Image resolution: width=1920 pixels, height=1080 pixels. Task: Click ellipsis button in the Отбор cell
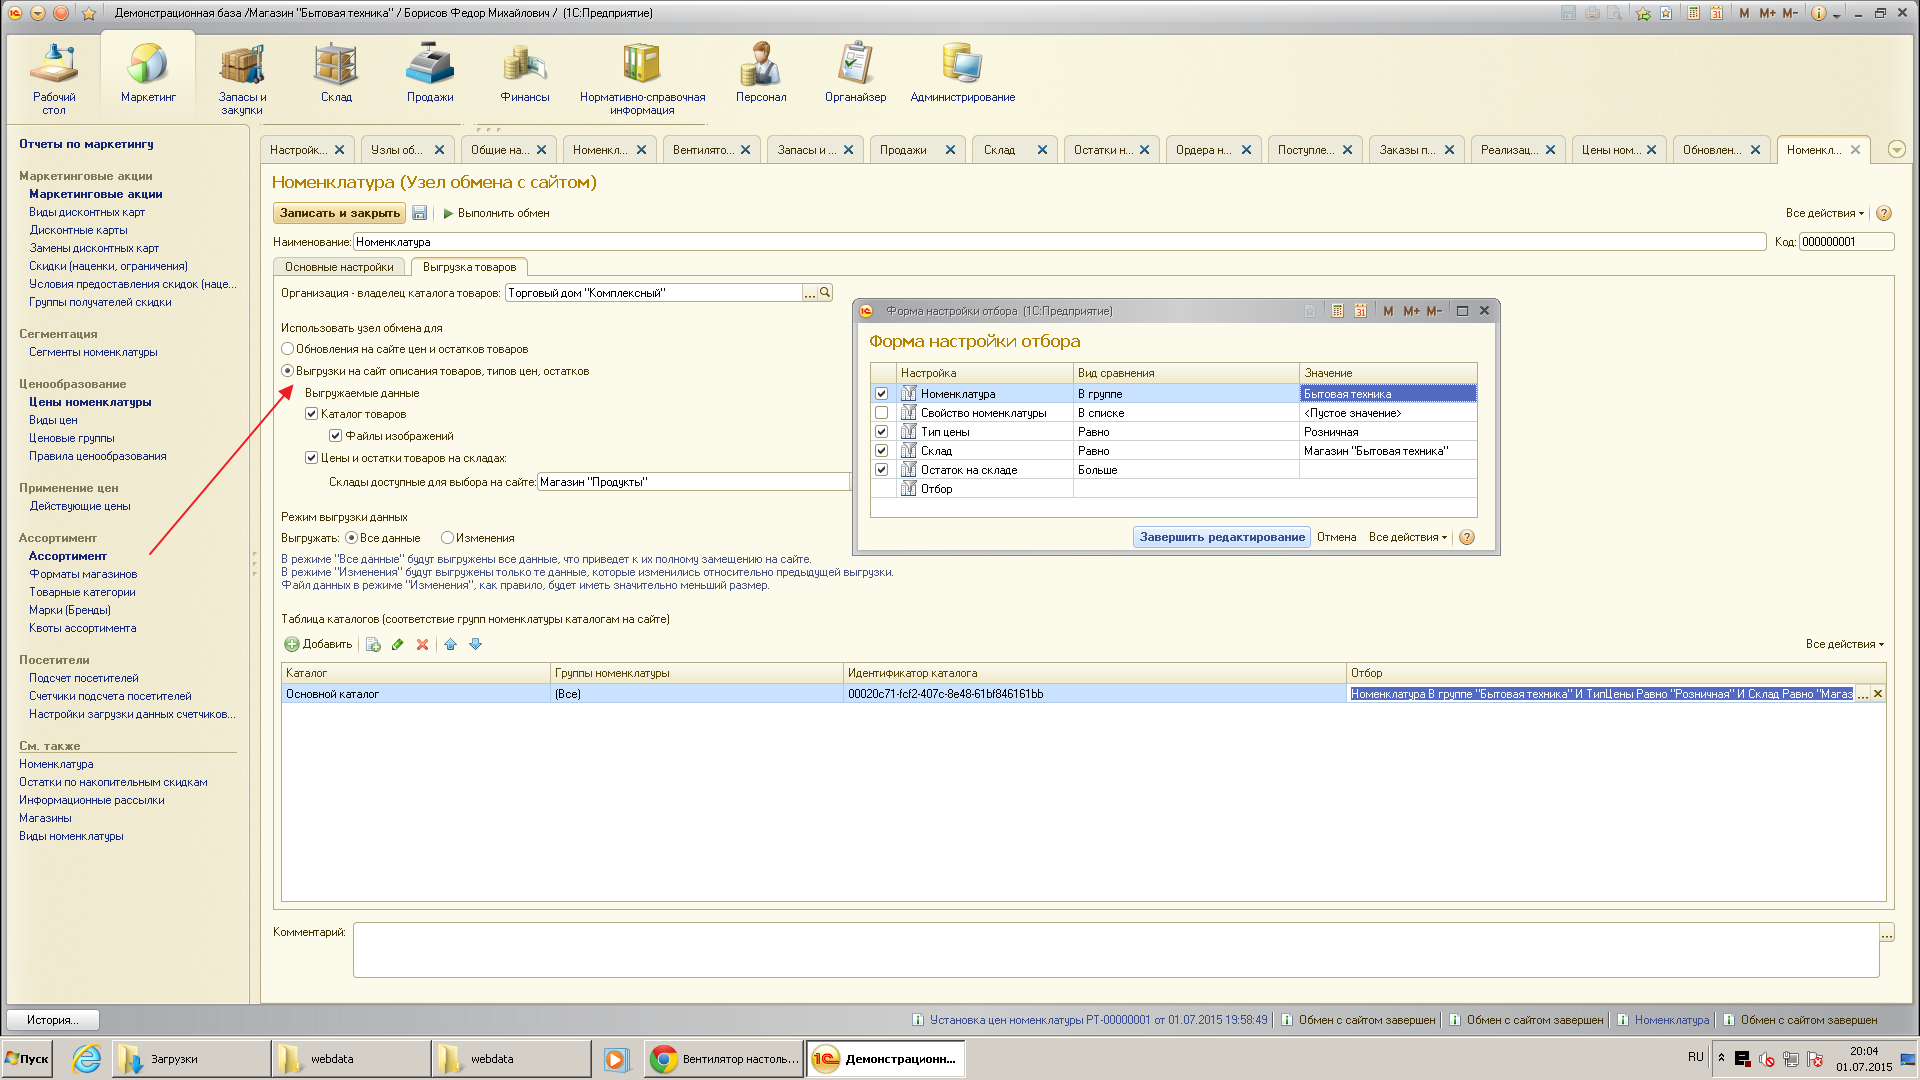pos(1862,694)
